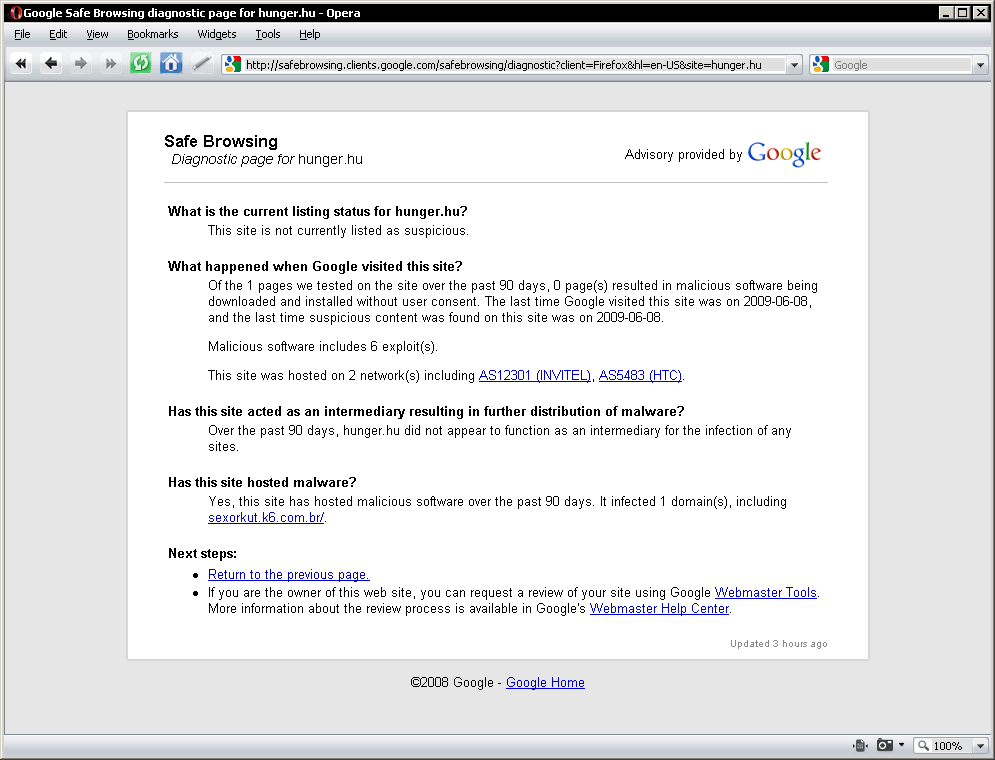
Task: Click the Wand icon in the toolbar
Action: click(201, 63)
